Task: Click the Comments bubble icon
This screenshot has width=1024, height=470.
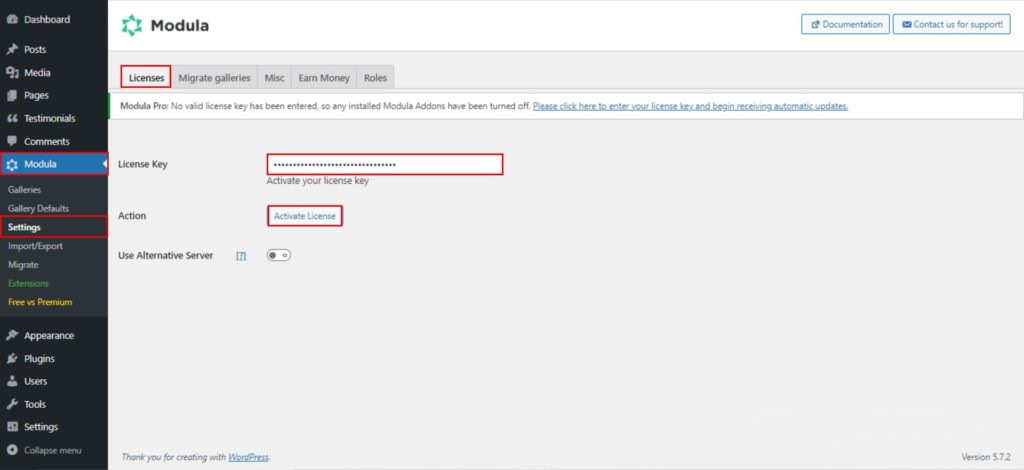Action: 12,141
